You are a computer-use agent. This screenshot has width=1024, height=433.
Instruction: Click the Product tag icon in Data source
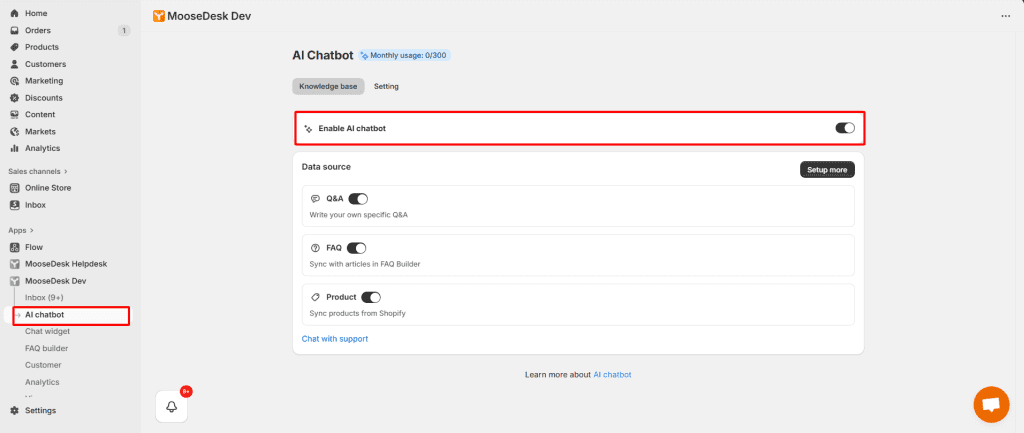point(315,297)
